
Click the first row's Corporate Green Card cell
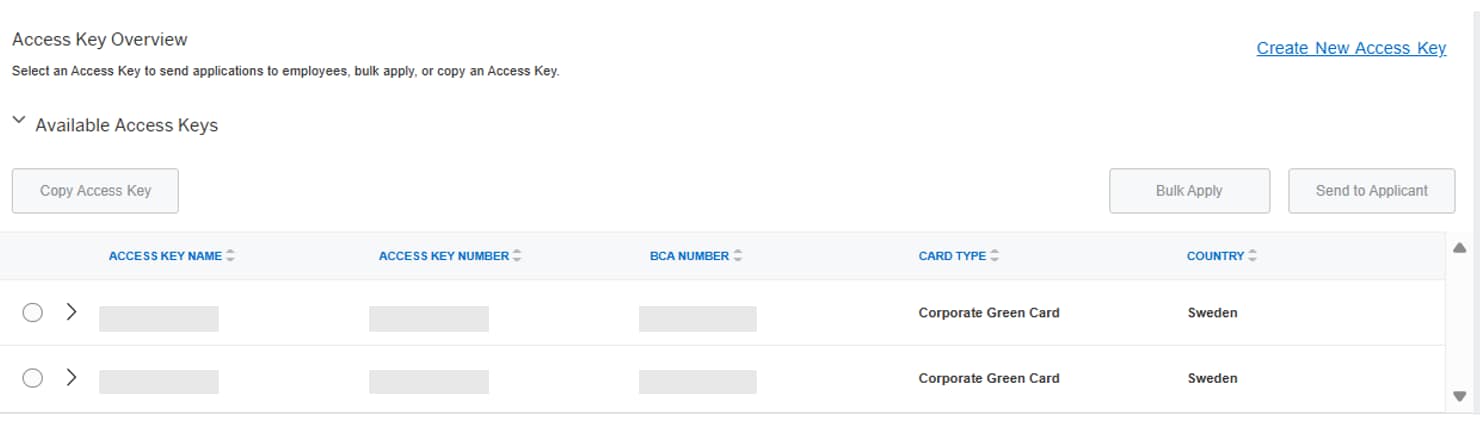[989, 313]
